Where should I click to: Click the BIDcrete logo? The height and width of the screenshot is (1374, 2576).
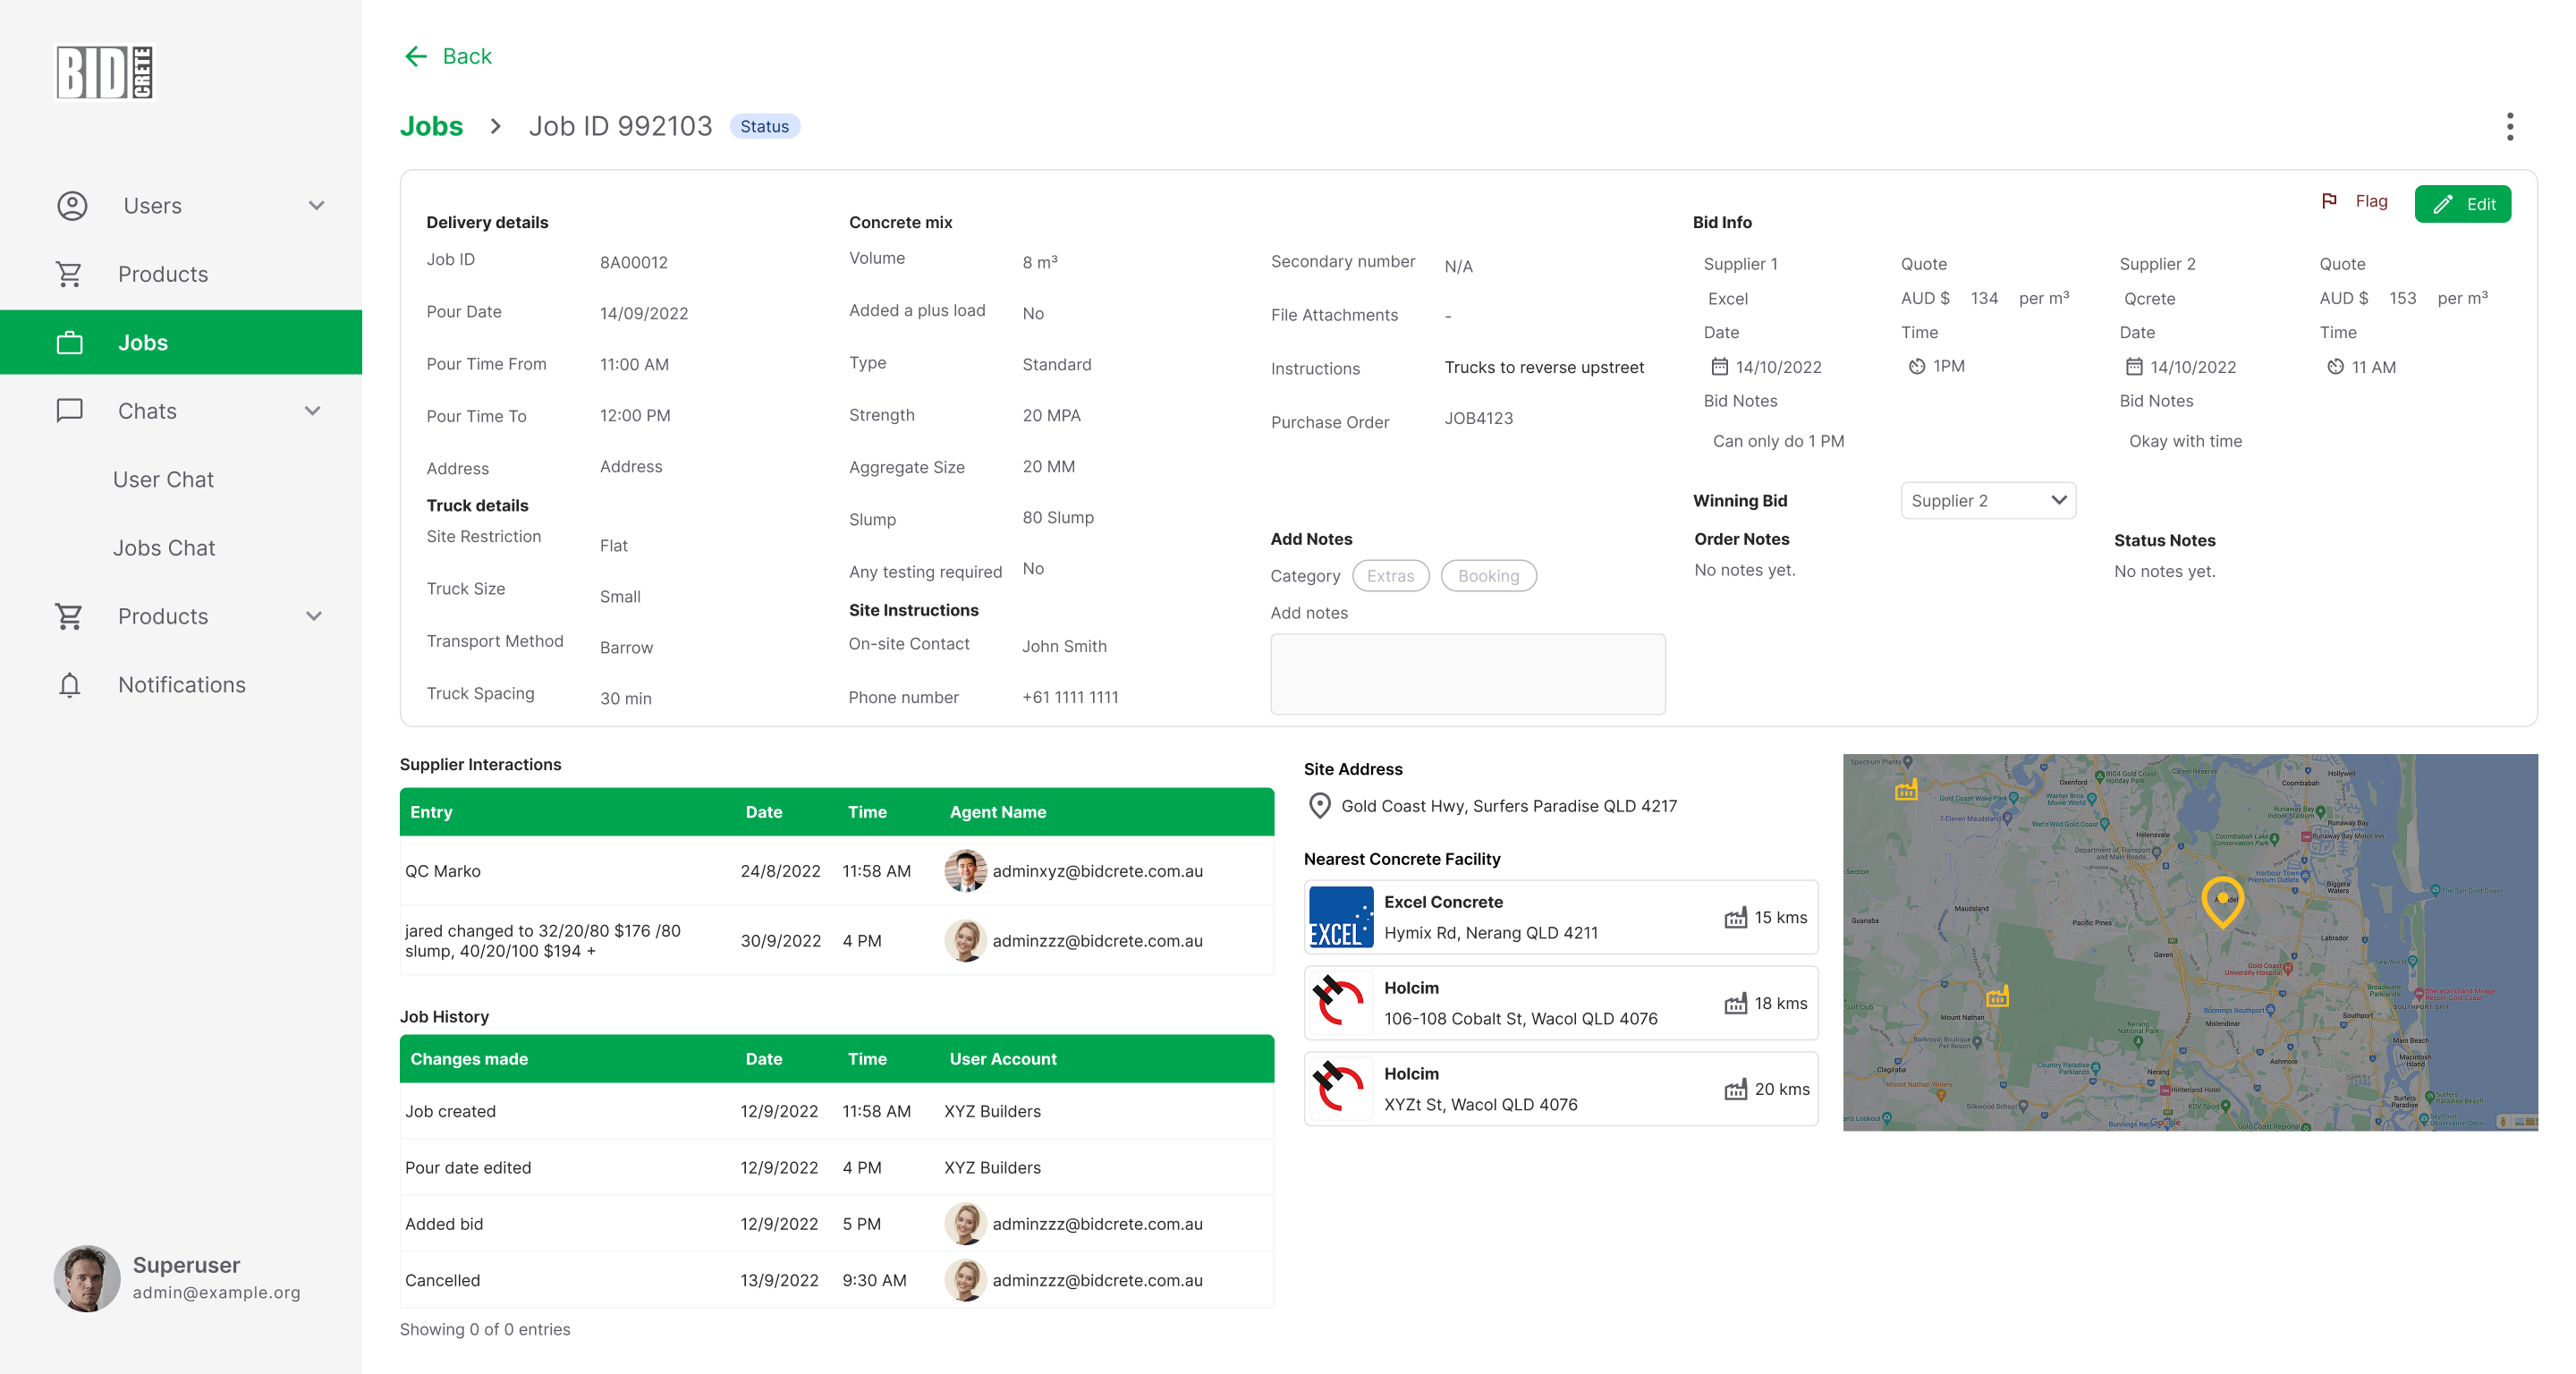104,72
